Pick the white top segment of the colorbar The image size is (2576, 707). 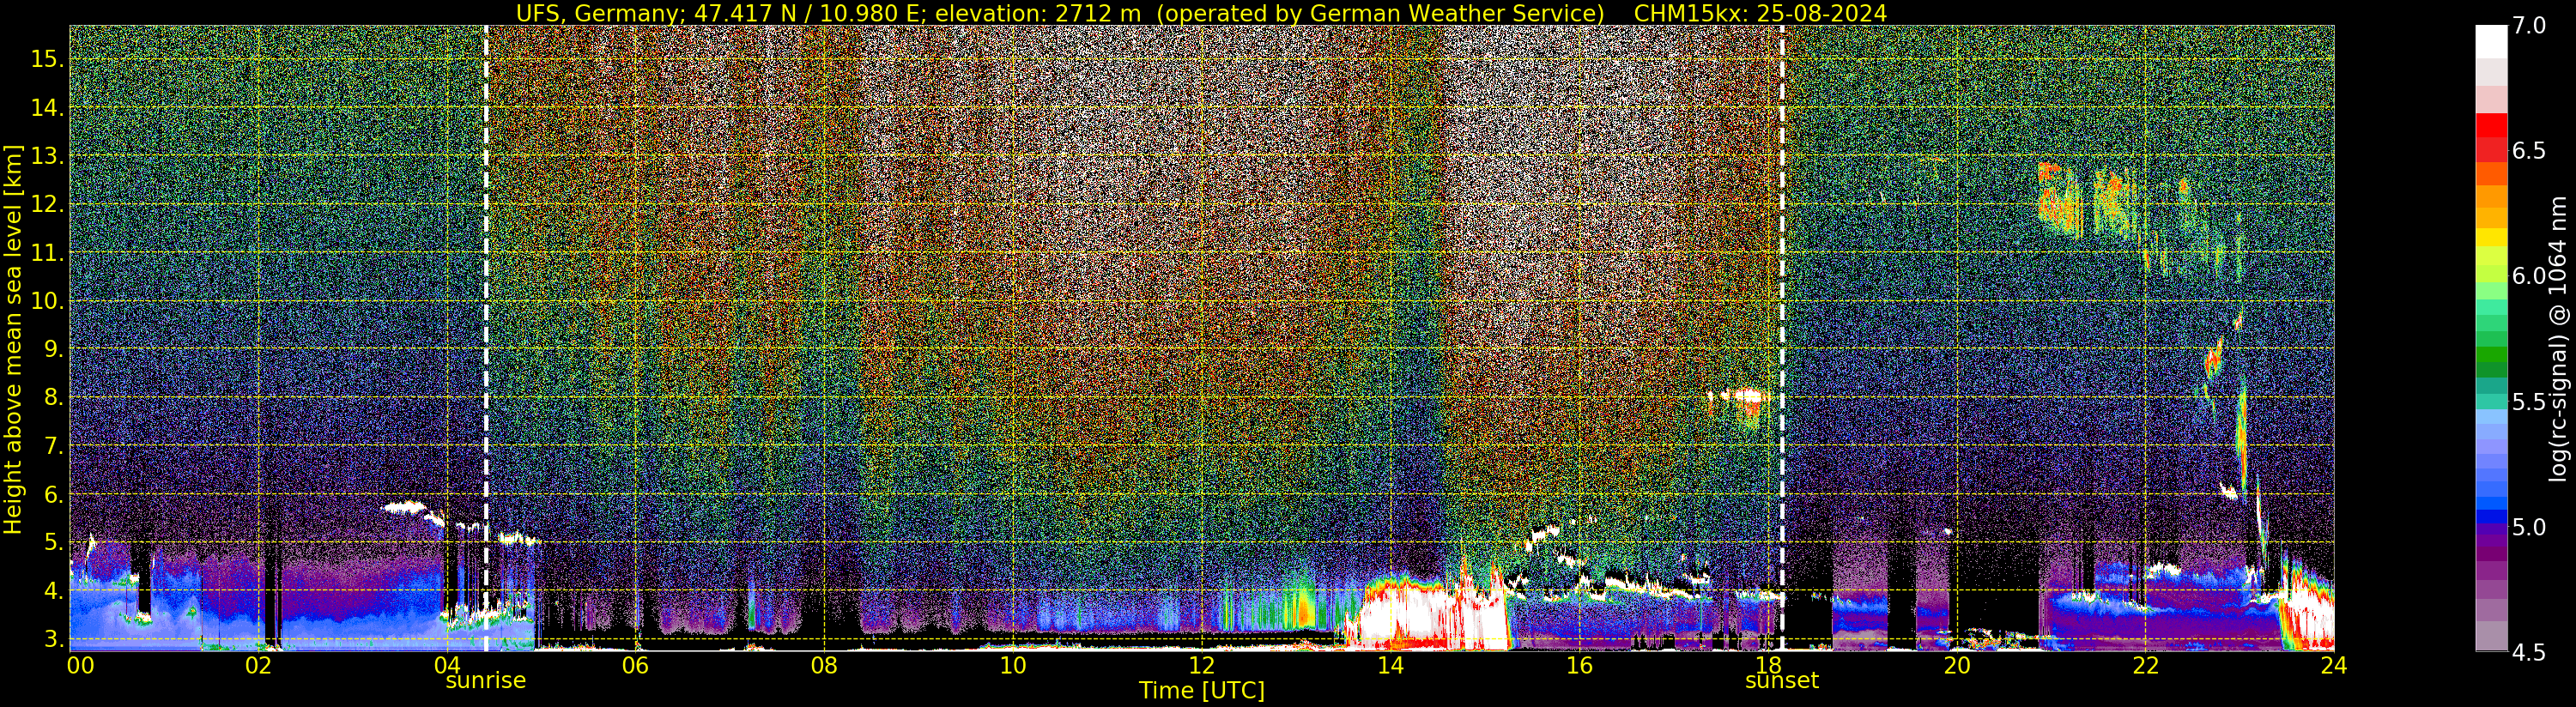2491,42
